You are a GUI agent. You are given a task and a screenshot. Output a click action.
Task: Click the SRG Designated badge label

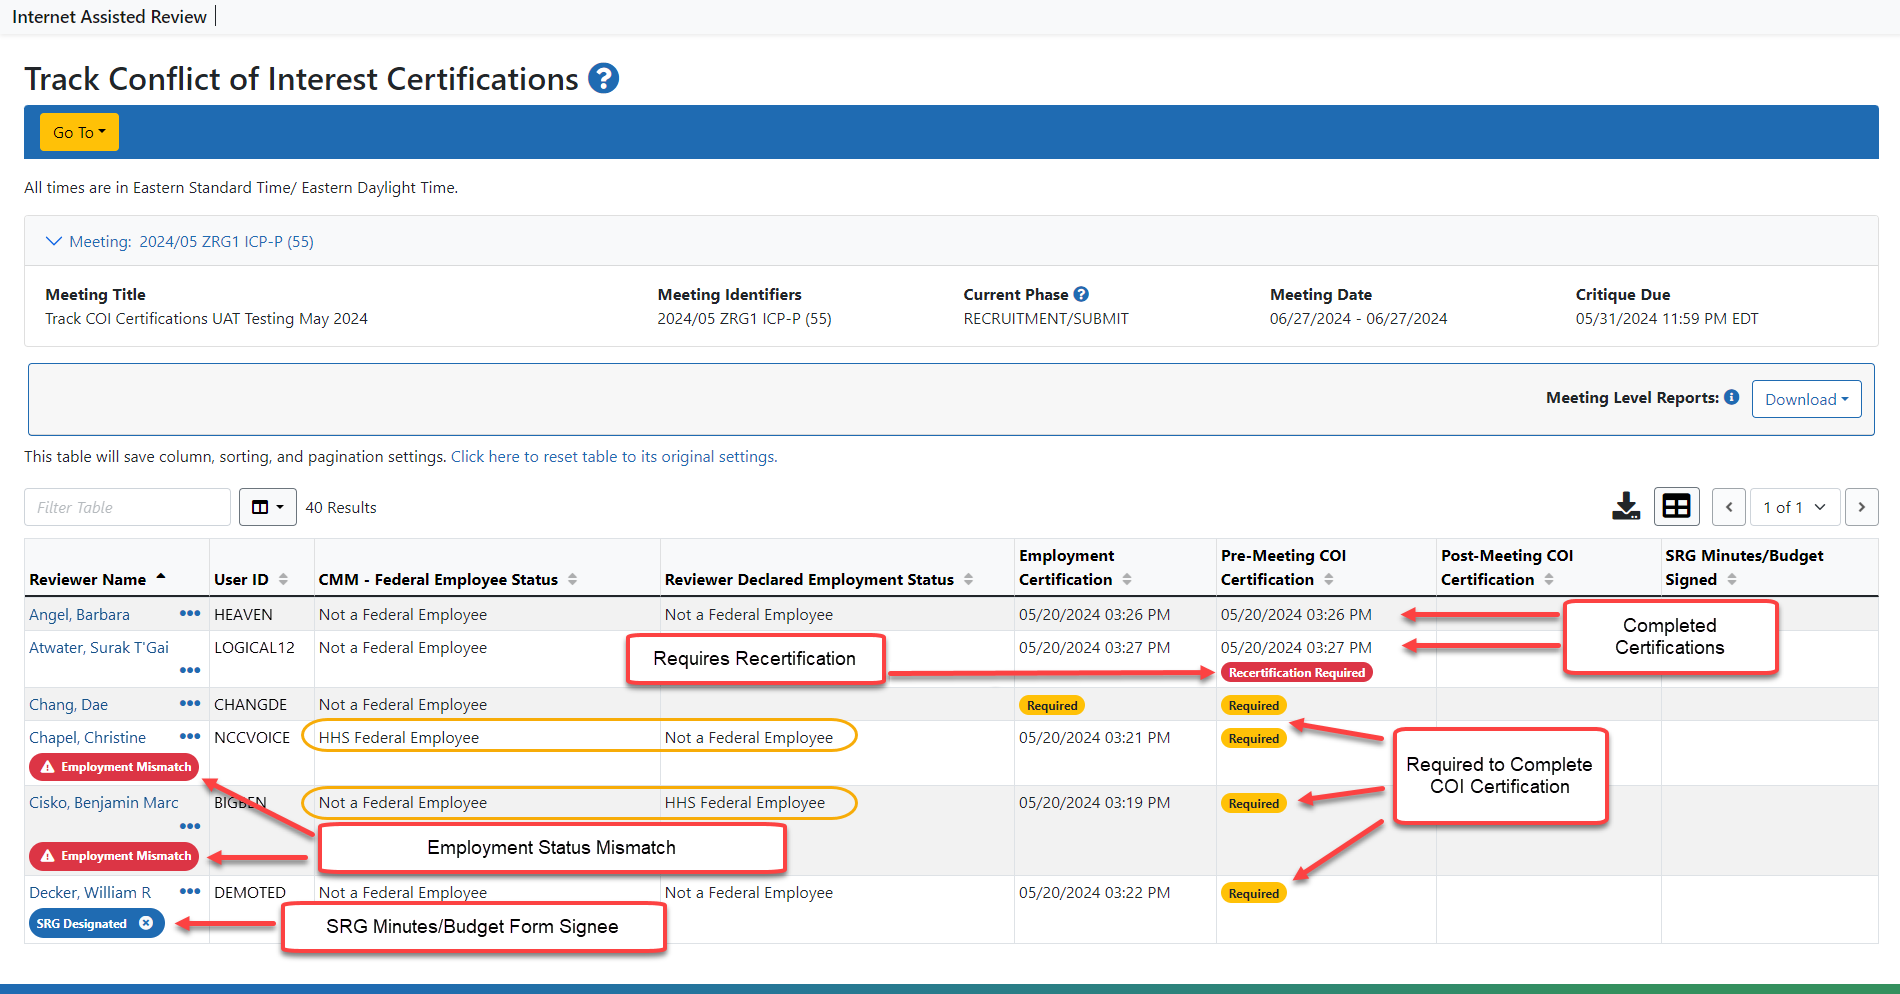82,923
